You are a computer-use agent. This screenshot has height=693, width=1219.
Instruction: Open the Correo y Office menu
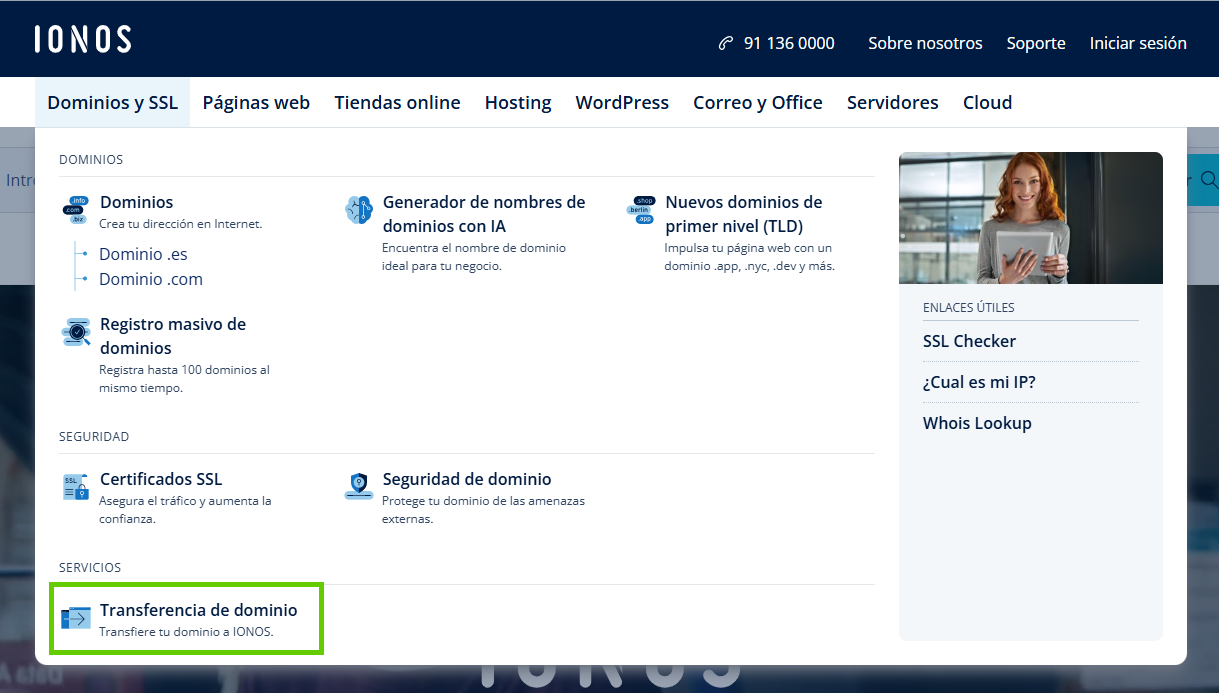[x=757, y=102]
